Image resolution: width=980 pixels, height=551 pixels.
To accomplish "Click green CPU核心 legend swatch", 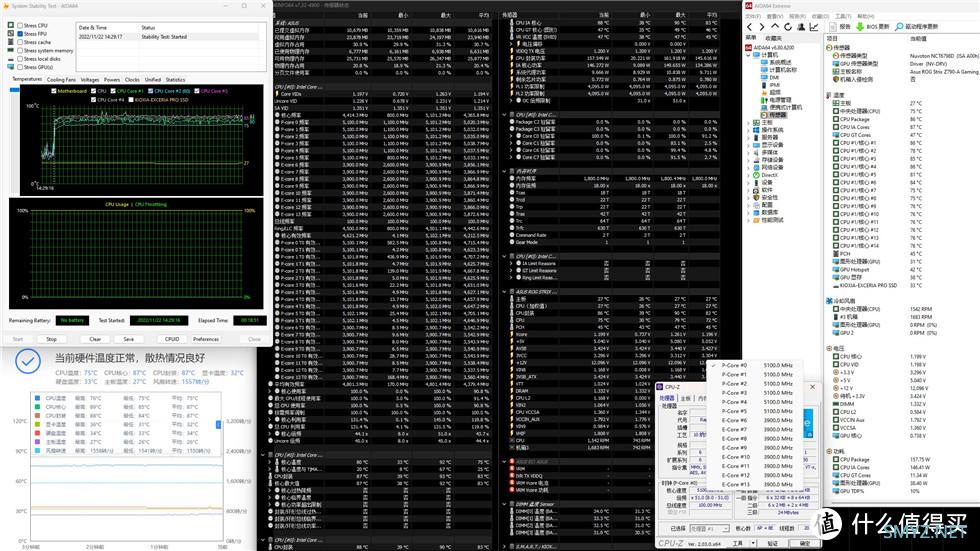I will (38, 407).
